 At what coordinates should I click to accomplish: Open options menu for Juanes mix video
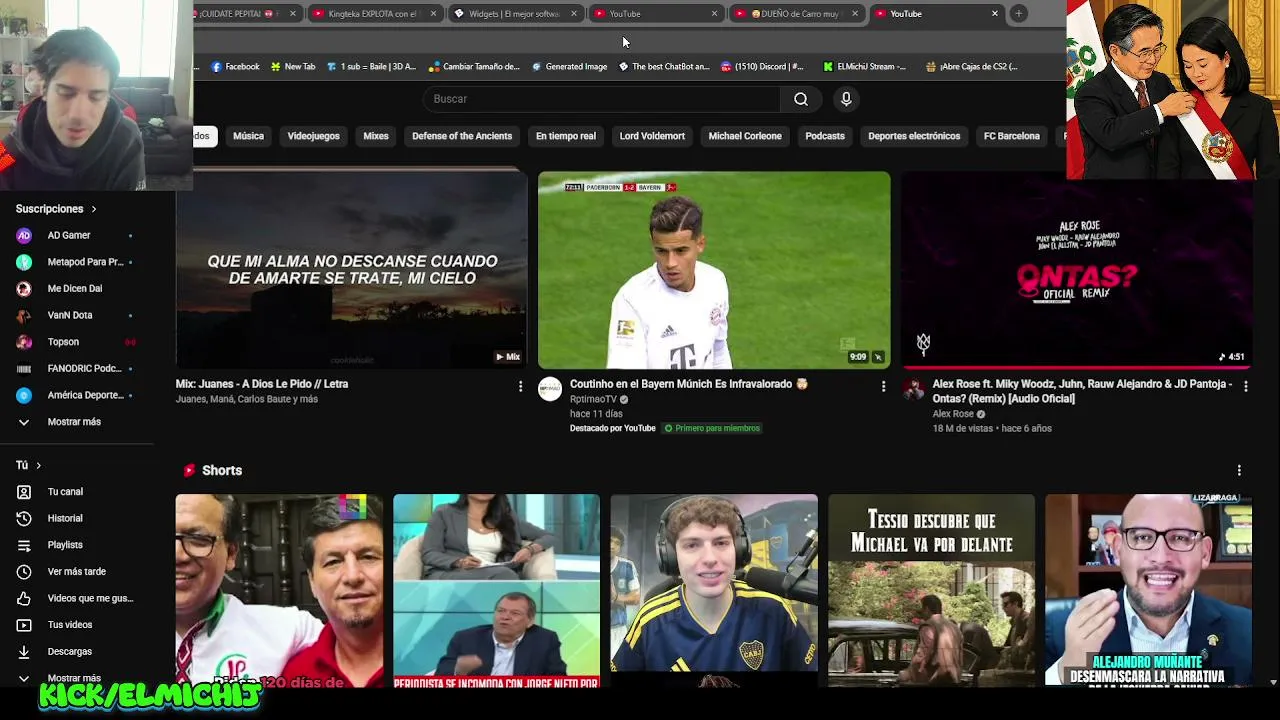coord(520,386)
